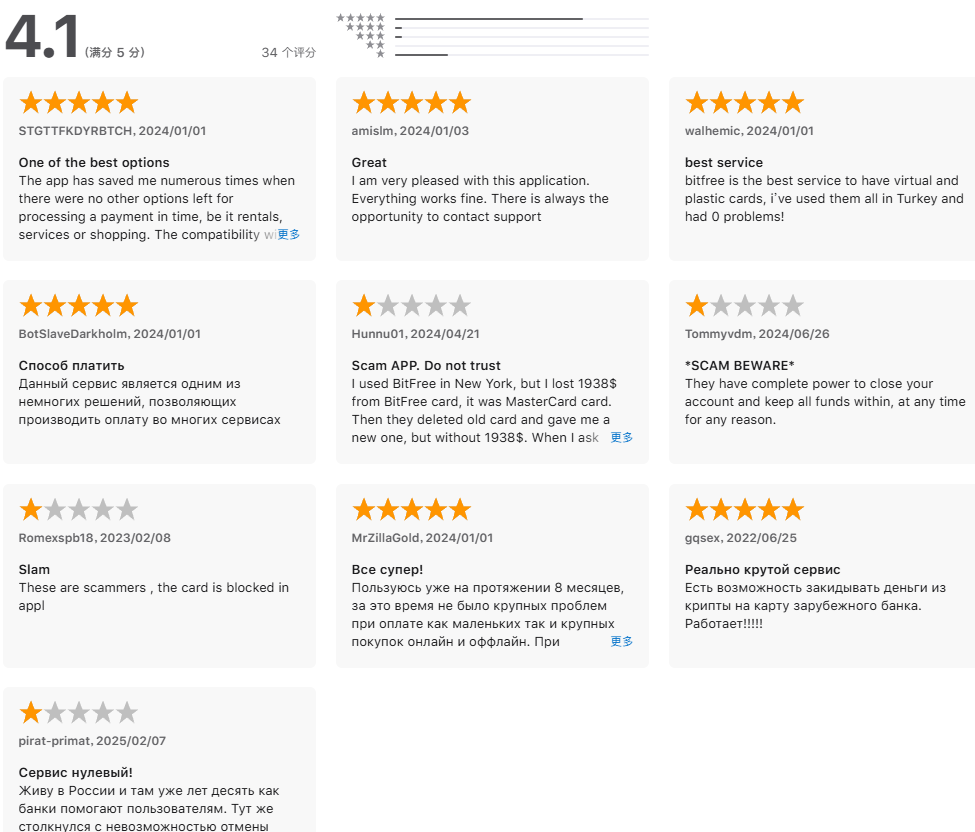975x832 pixels.
Task: Click the star rating on the pirat-primat review
Action: pos(78,713)
